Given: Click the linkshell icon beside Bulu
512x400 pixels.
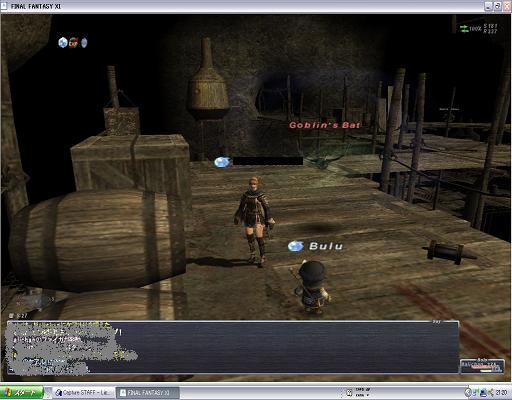Looking at the screenshot, I should 296,246.
